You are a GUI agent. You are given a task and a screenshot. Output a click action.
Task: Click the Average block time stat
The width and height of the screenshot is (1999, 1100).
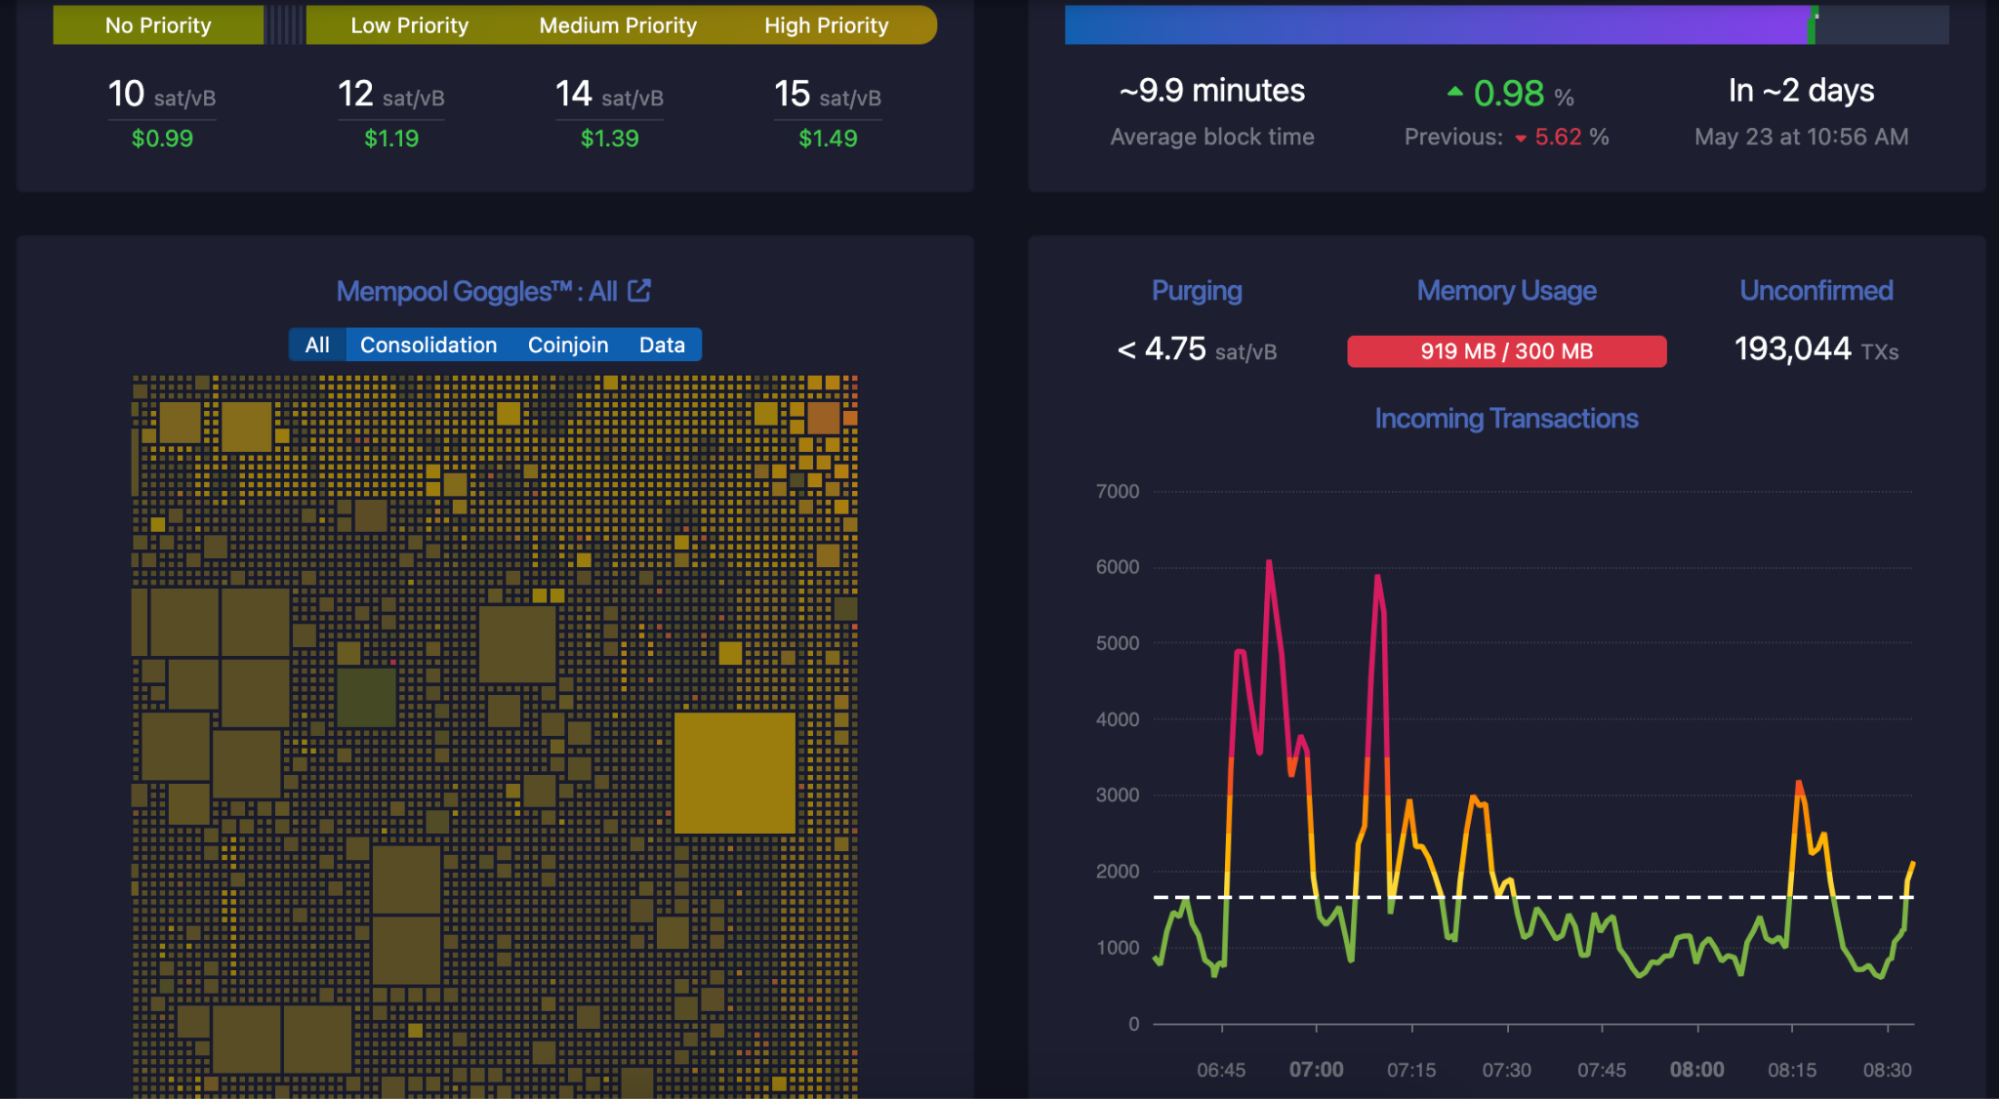(1211, 110)
